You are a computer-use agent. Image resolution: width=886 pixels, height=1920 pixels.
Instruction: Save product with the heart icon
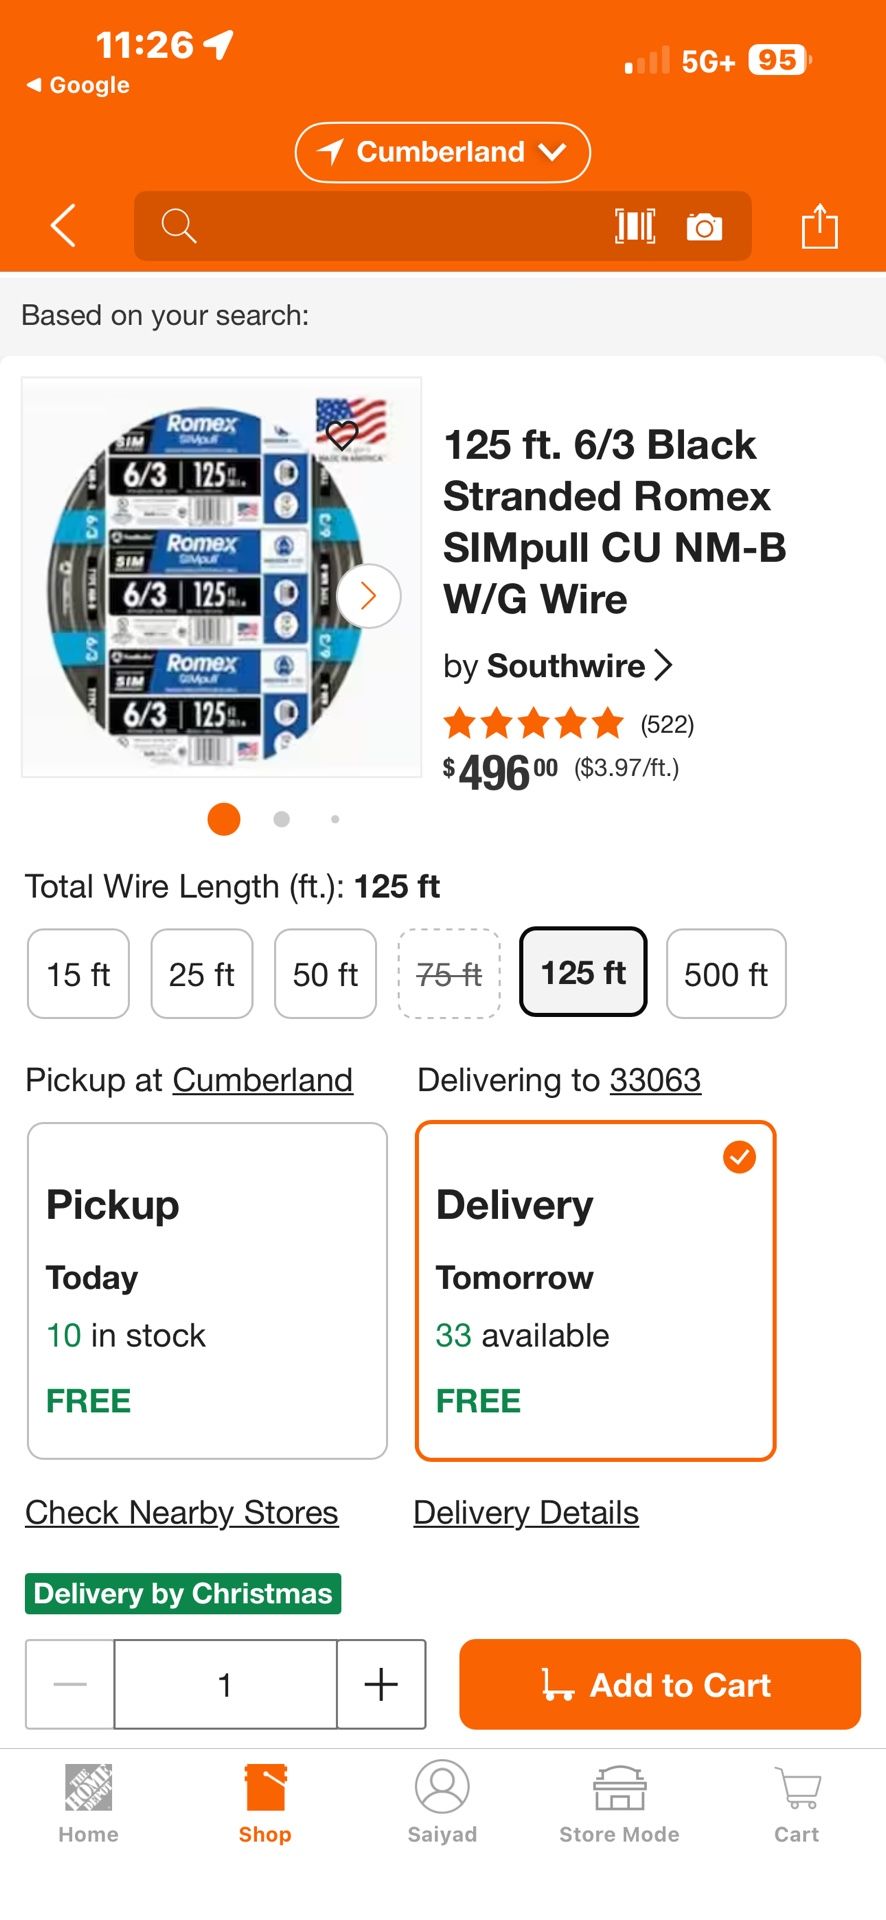(342, 435)
